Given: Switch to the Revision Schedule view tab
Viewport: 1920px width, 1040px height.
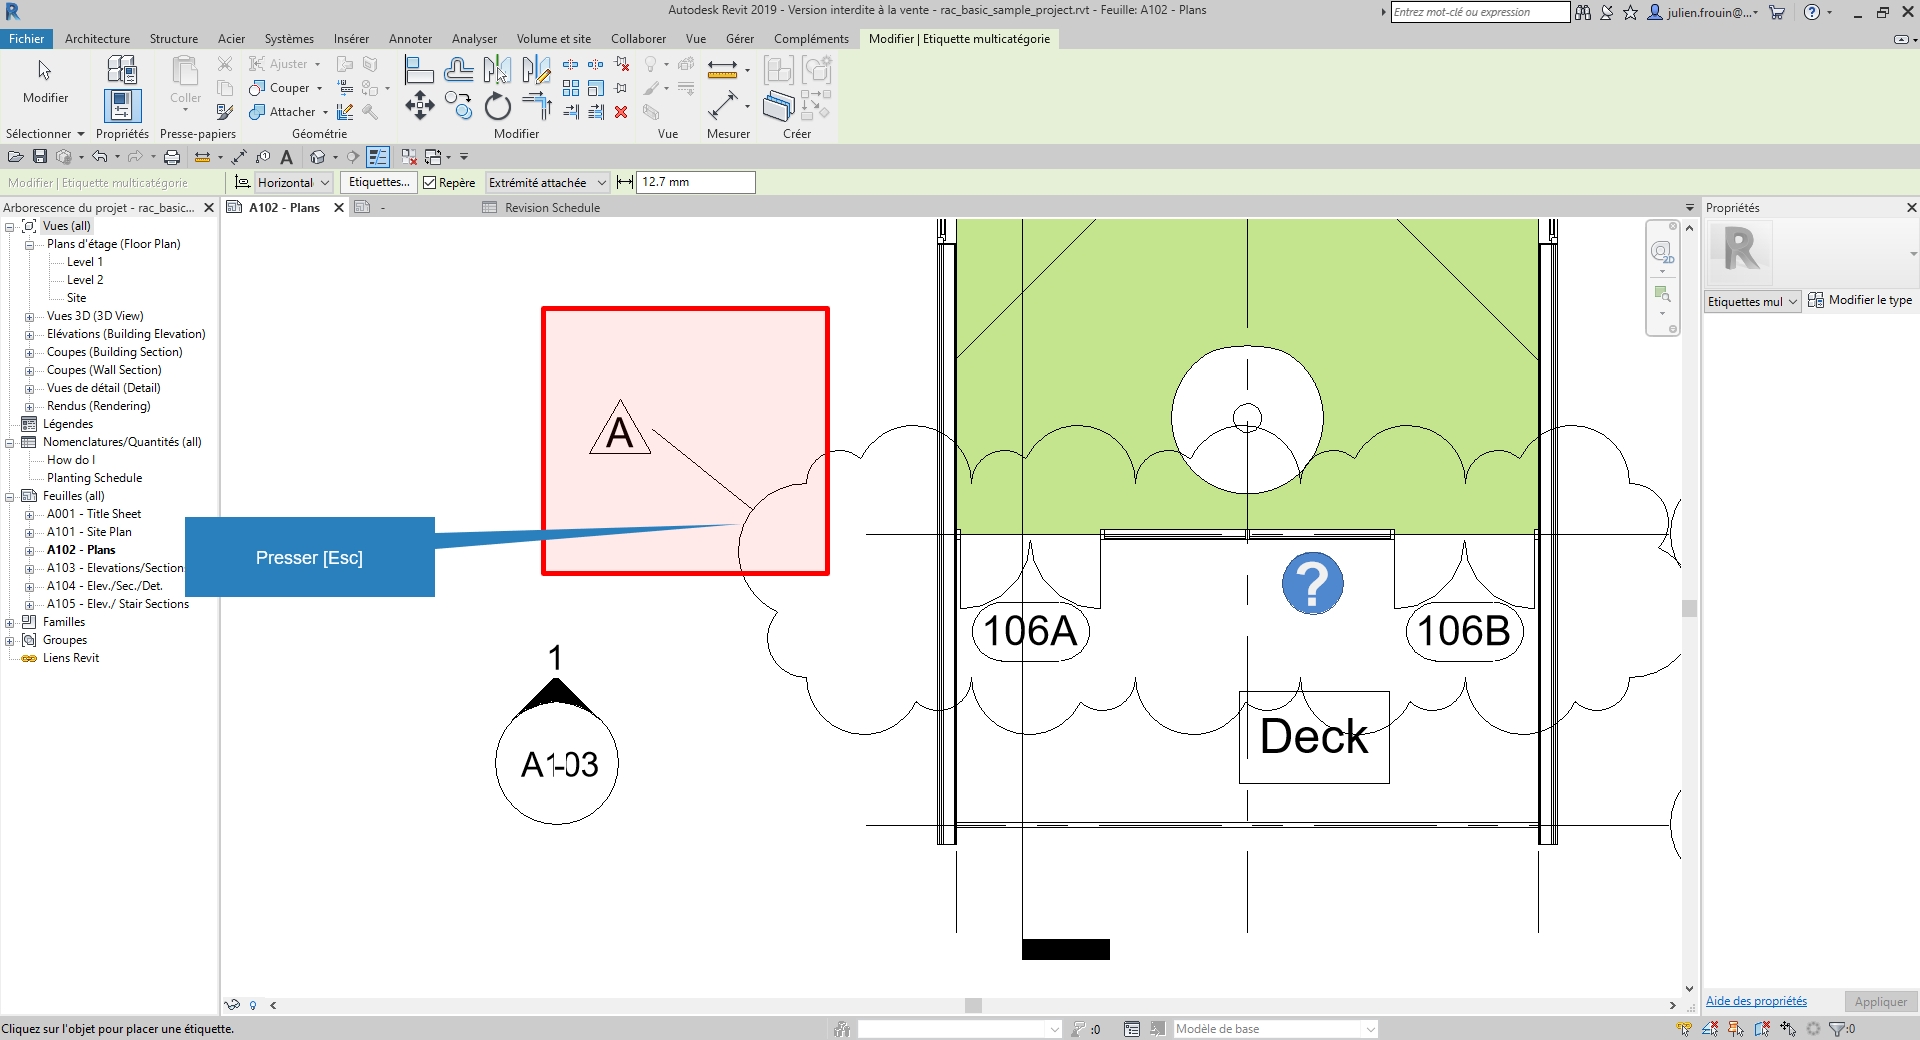Looking at the screenshot, I should (x=552, y=208).
